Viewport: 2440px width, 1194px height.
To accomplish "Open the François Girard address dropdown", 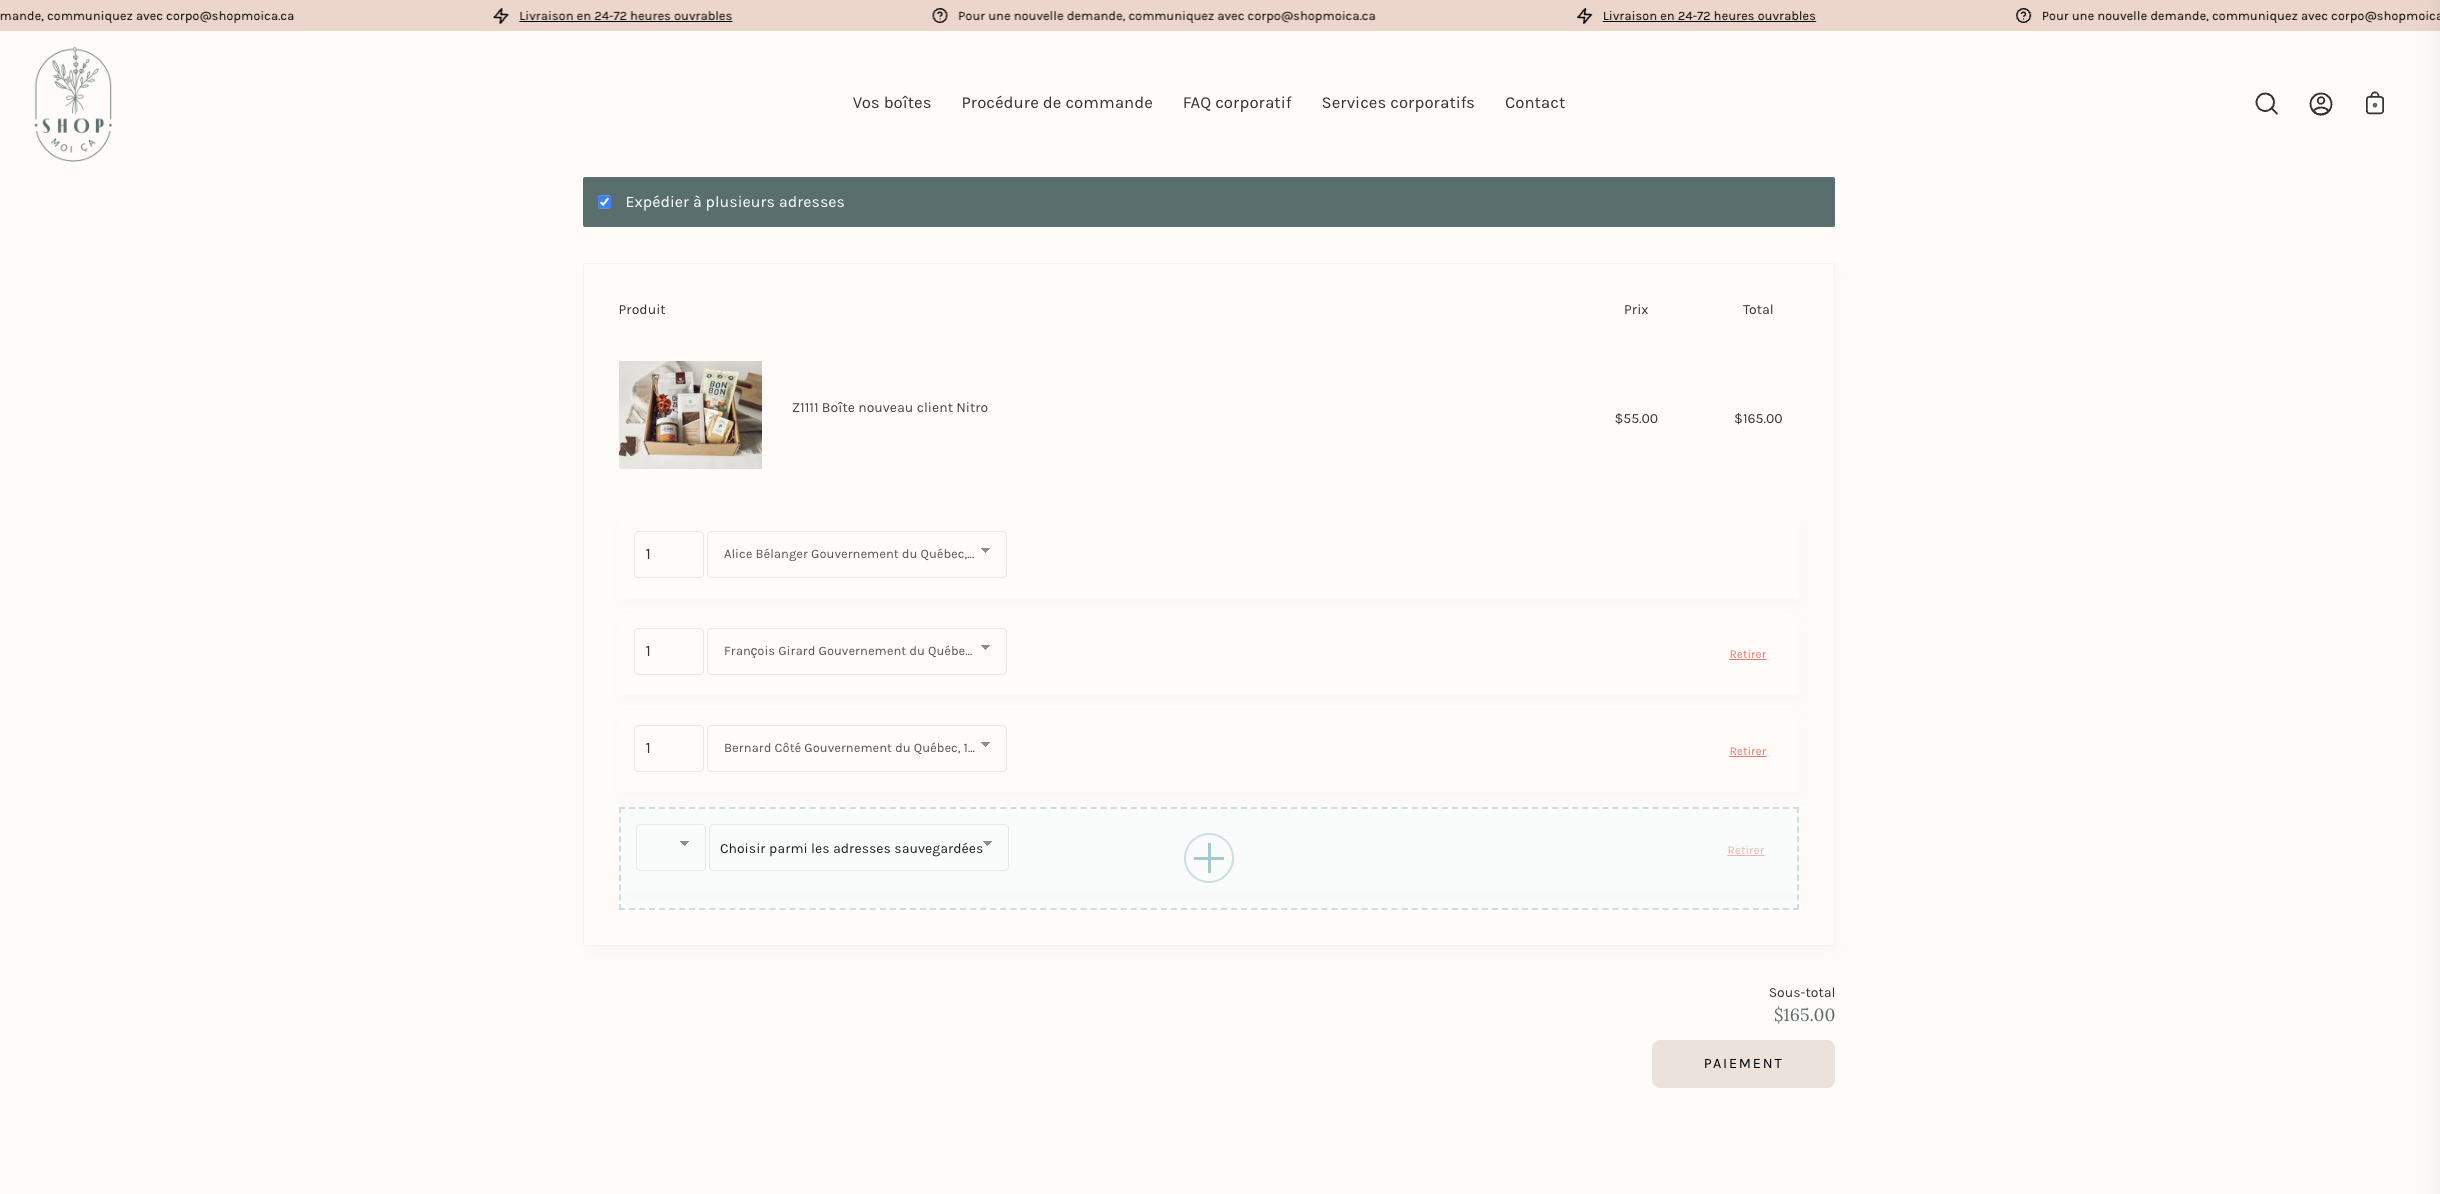I will (857, 651).
